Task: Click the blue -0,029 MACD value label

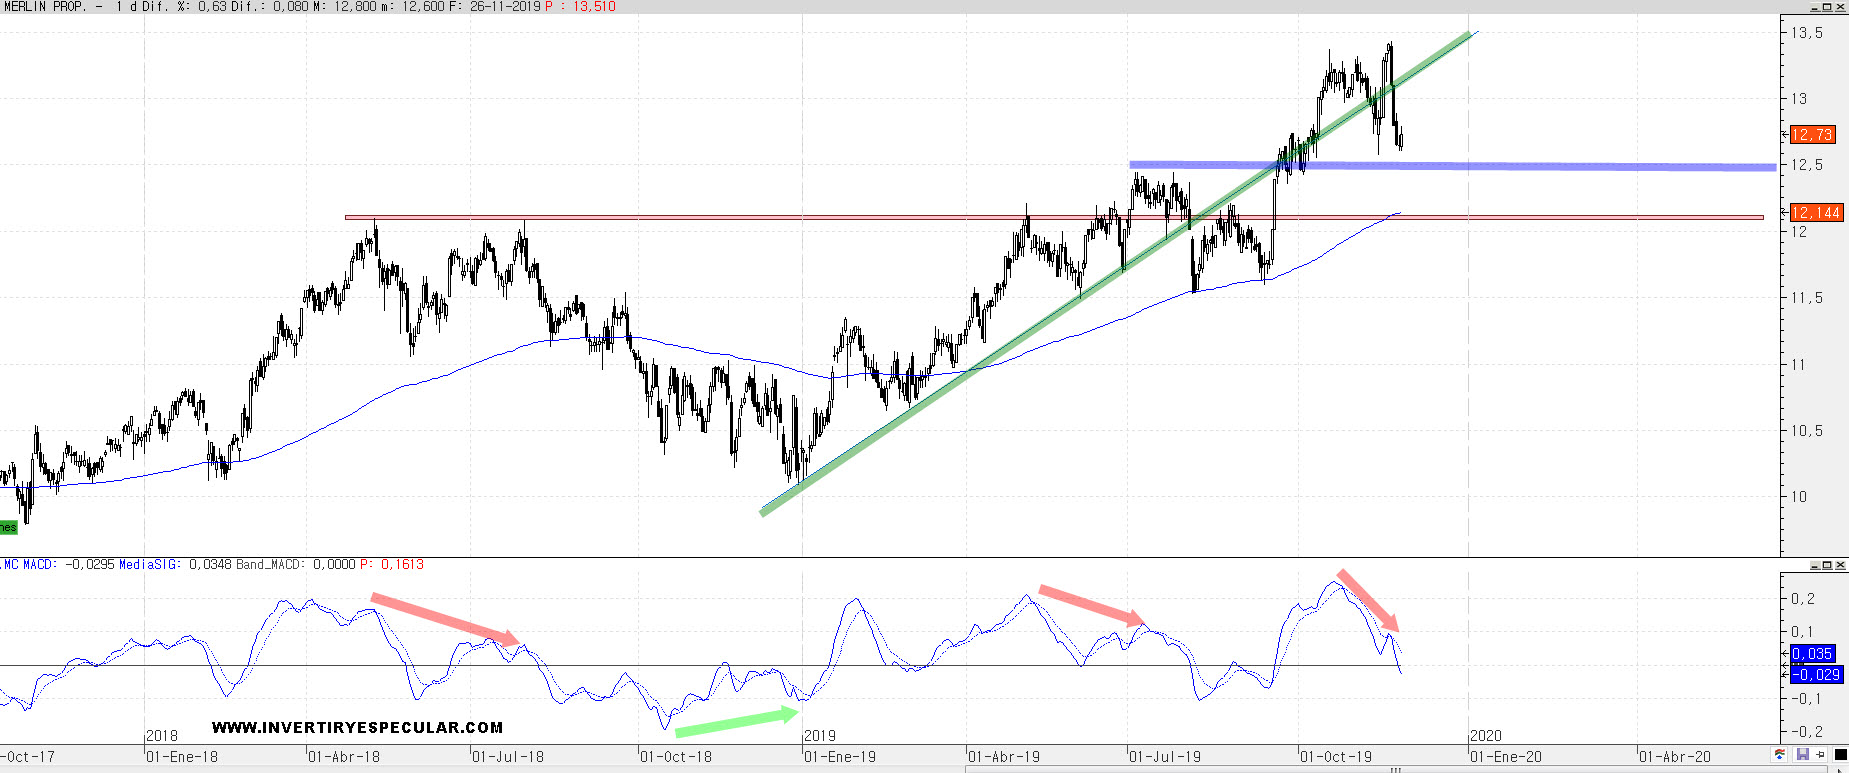Action: [1814, 675]
